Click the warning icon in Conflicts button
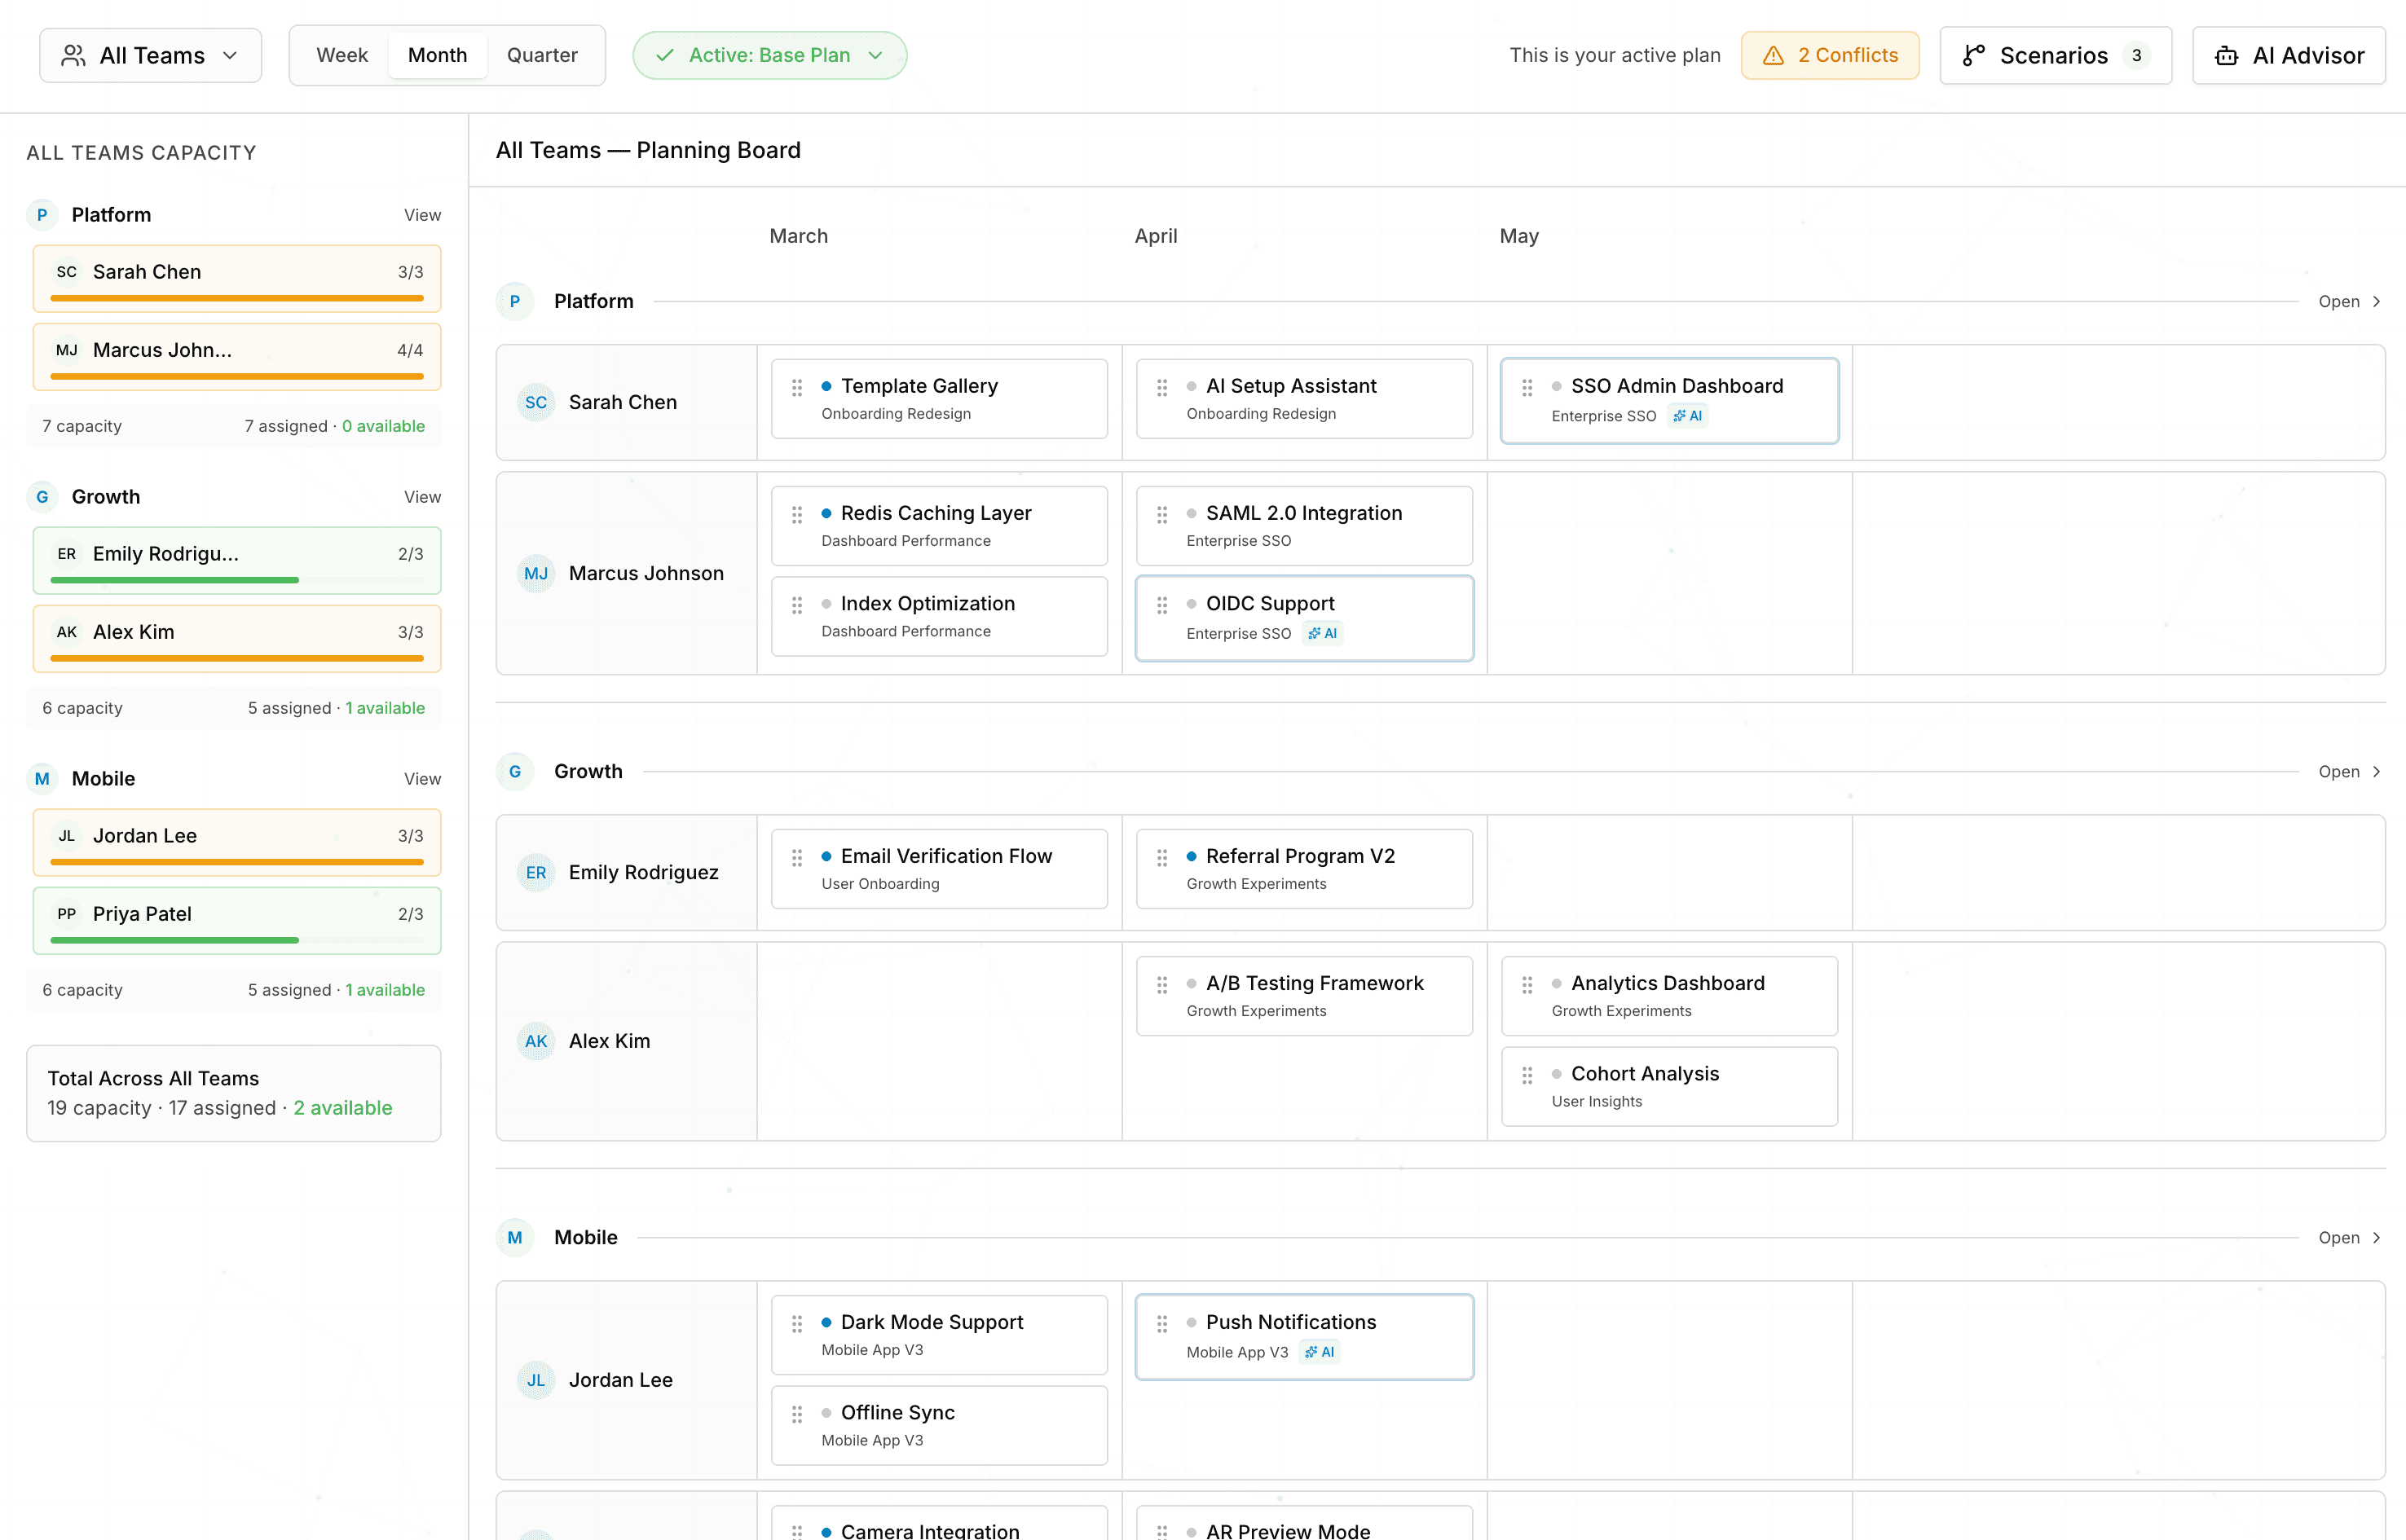 pos(1772,56)
